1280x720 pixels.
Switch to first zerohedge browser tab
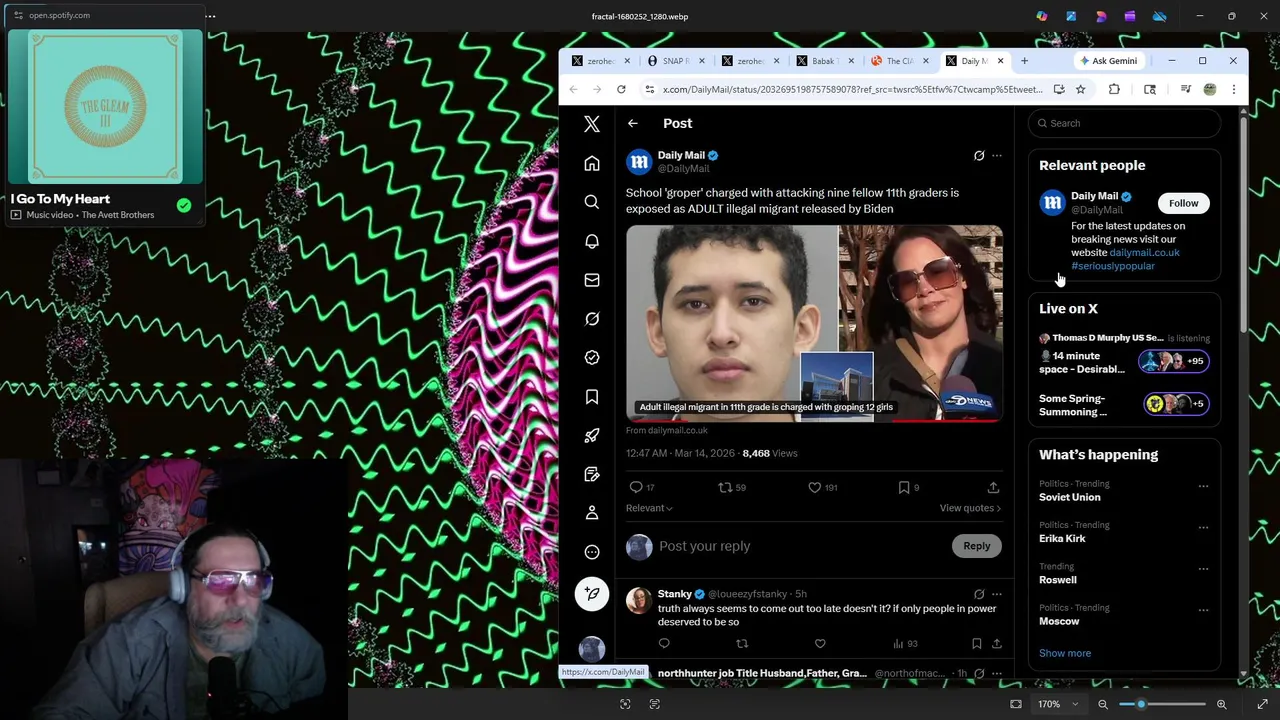pyautogui.click(x=600, y=61)
